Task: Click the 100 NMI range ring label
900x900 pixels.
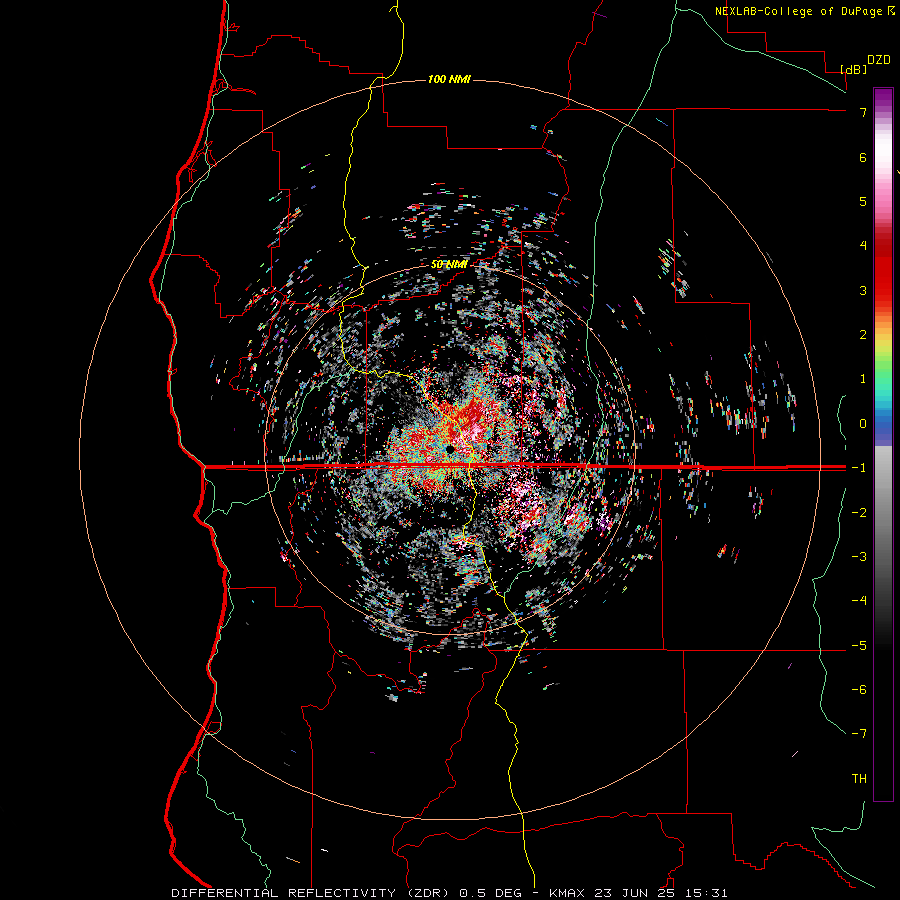Action: click(x=449, y=79)
